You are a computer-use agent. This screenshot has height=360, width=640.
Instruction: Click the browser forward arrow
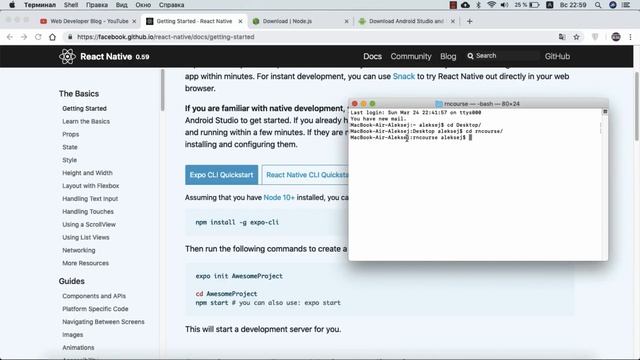[24, 37]
